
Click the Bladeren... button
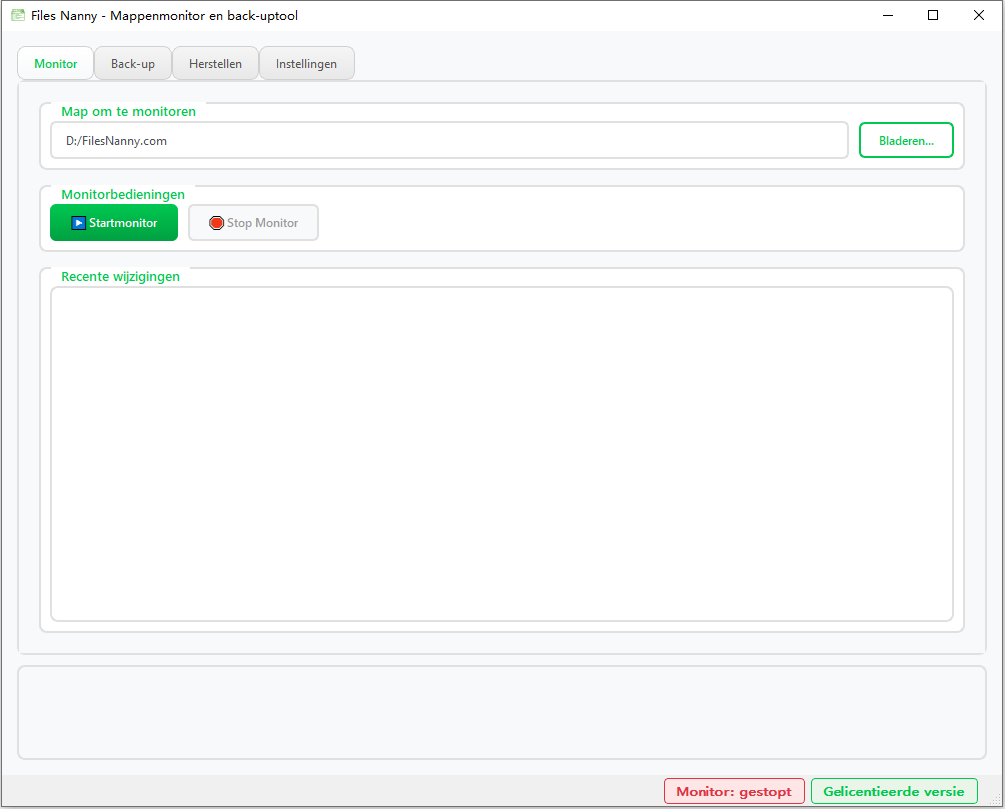[x=906, y=140]
